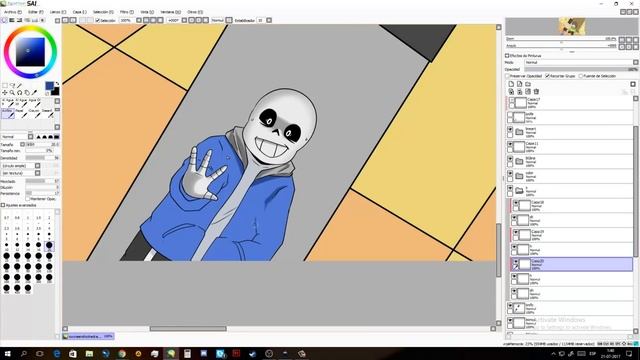This screenshot has width=640, height=360.
Task: Enable Preservar Opacidad checkbox
Action: point(508,76)
